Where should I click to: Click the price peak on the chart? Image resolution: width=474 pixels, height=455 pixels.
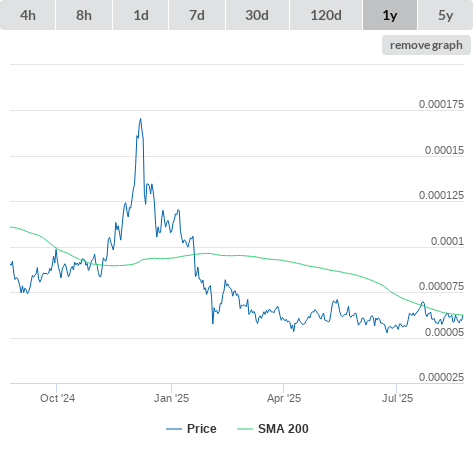coord(140,119)
